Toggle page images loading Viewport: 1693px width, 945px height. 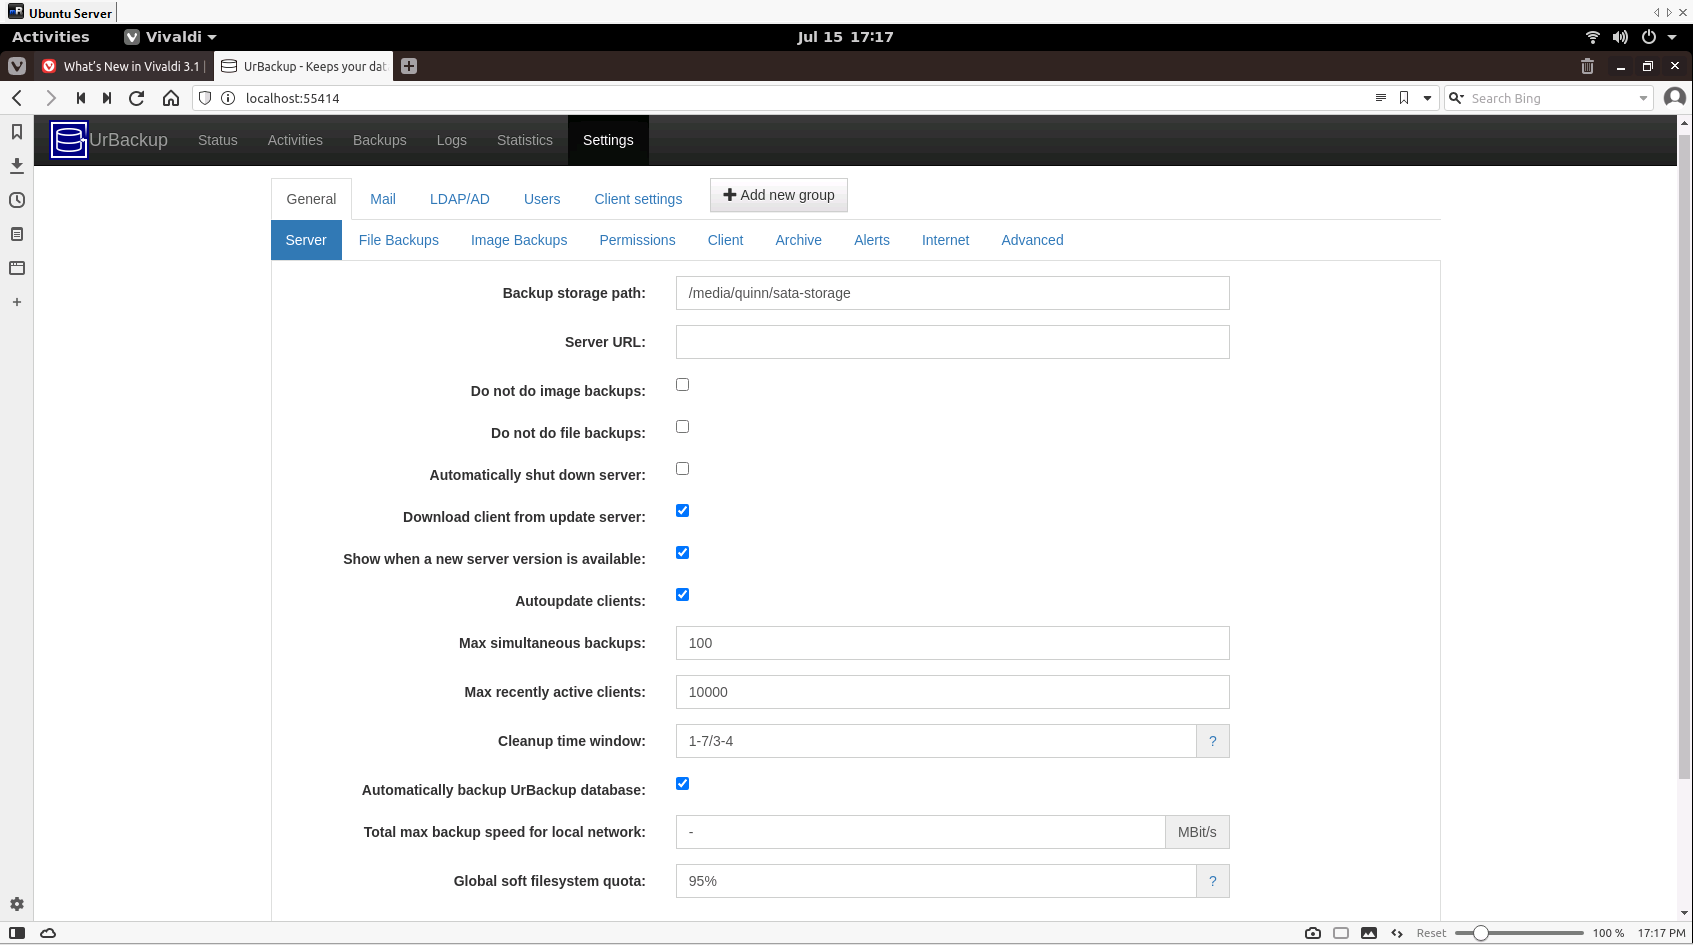(1369, 932)
